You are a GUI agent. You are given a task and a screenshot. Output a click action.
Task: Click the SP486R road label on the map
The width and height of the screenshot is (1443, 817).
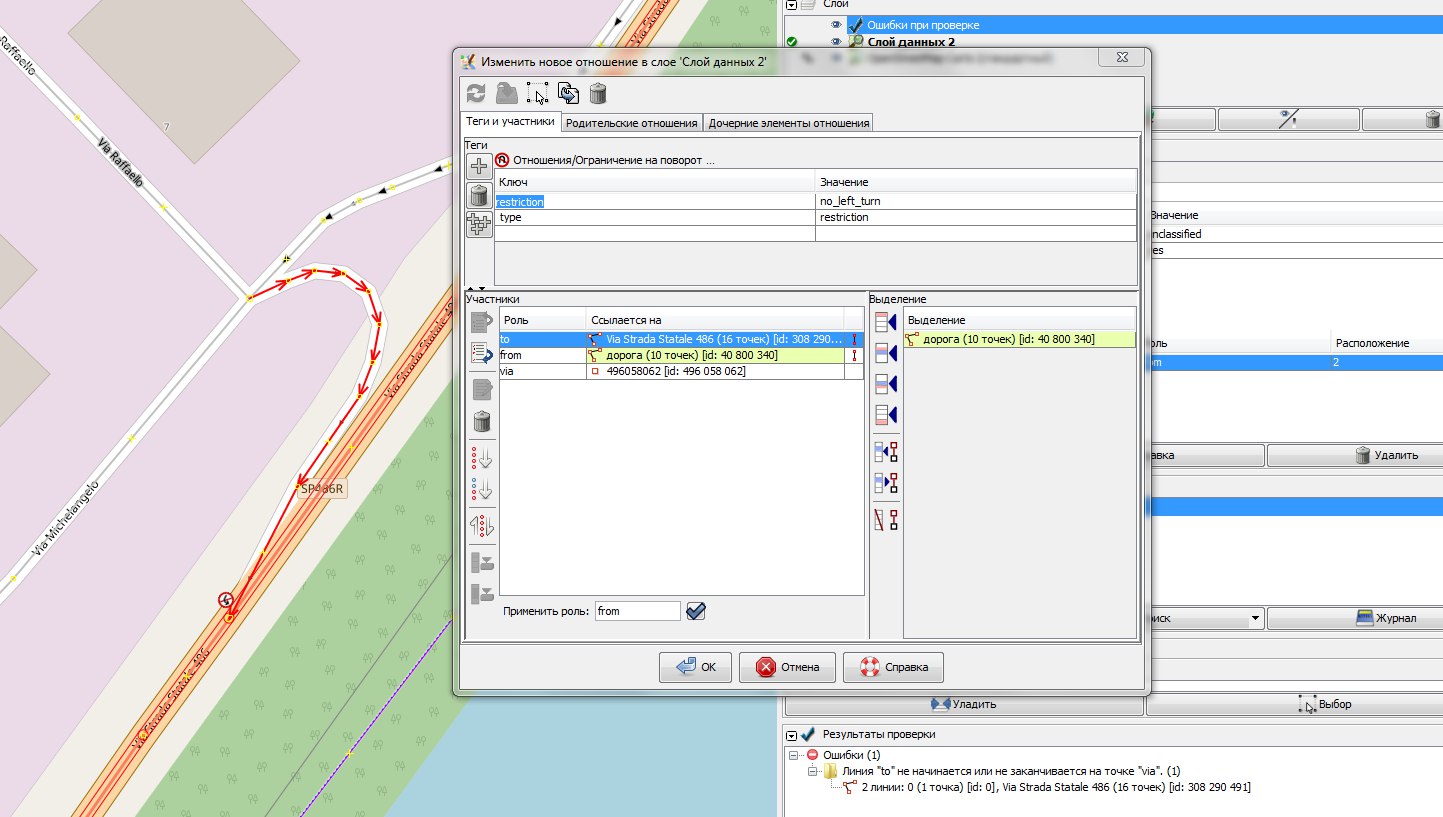(322, 489)
